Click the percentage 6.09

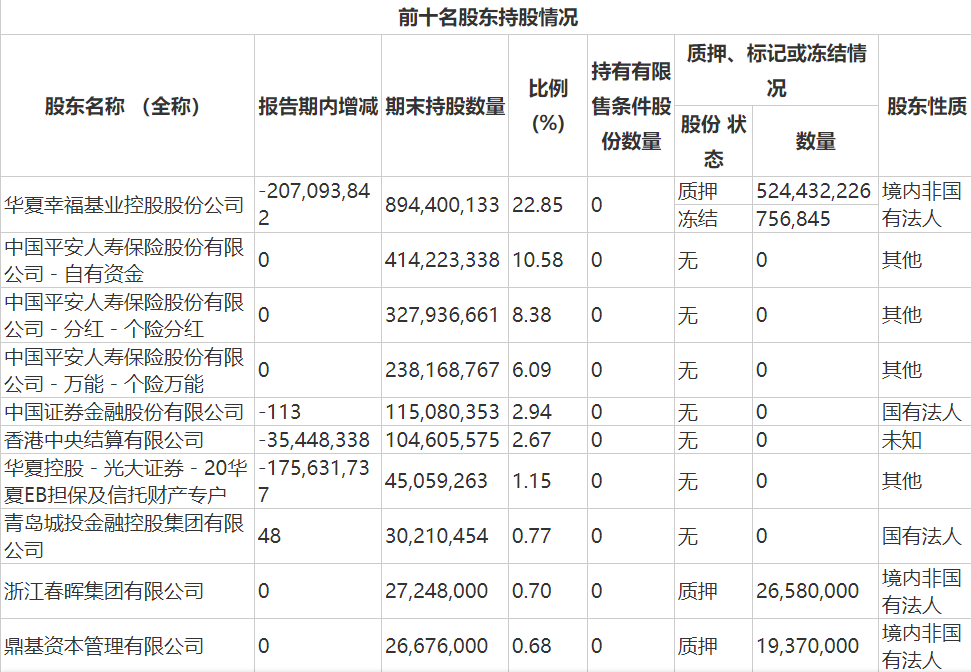tap(531, 370)
